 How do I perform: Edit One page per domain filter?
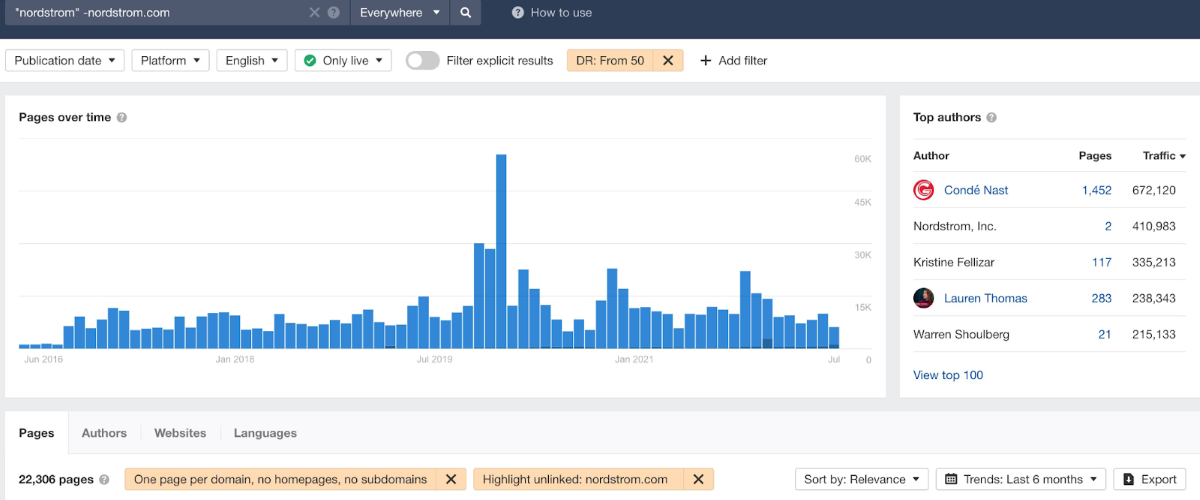pos(280,479)
